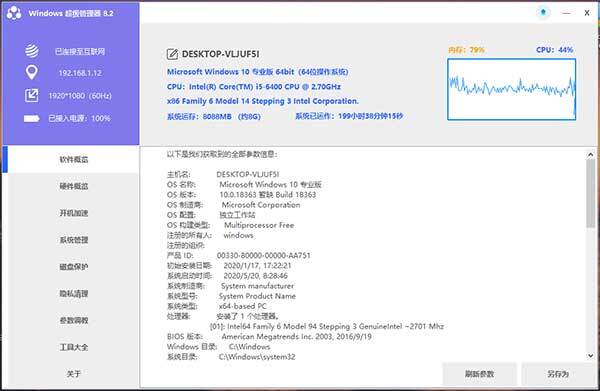Open the 工具大全 section

pyautogui.click(x=73, y=347)
